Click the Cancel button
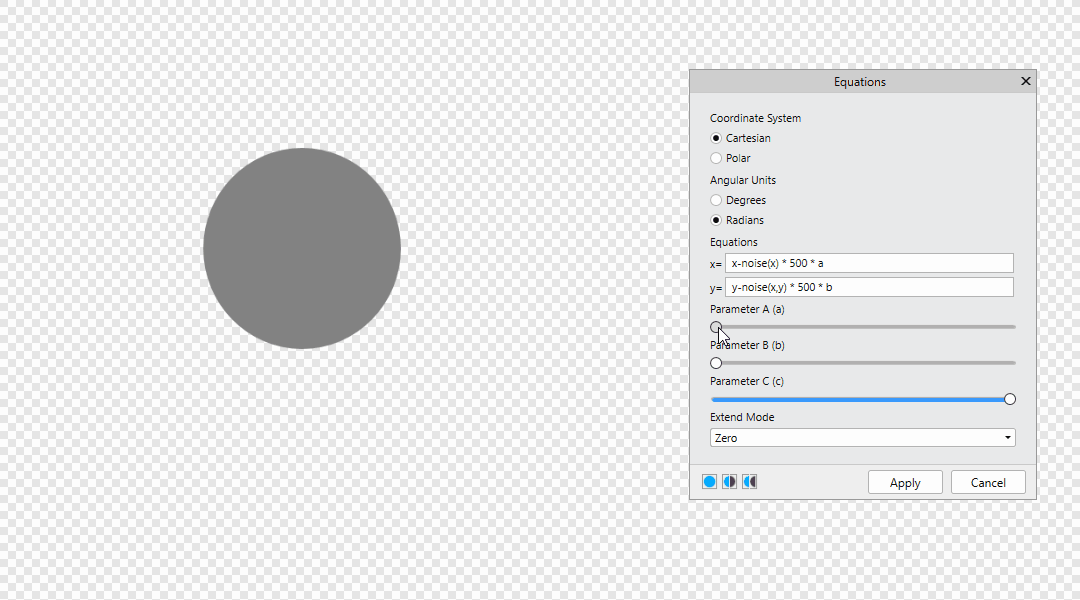This screenshot has width=1080, height=600. 988,482
